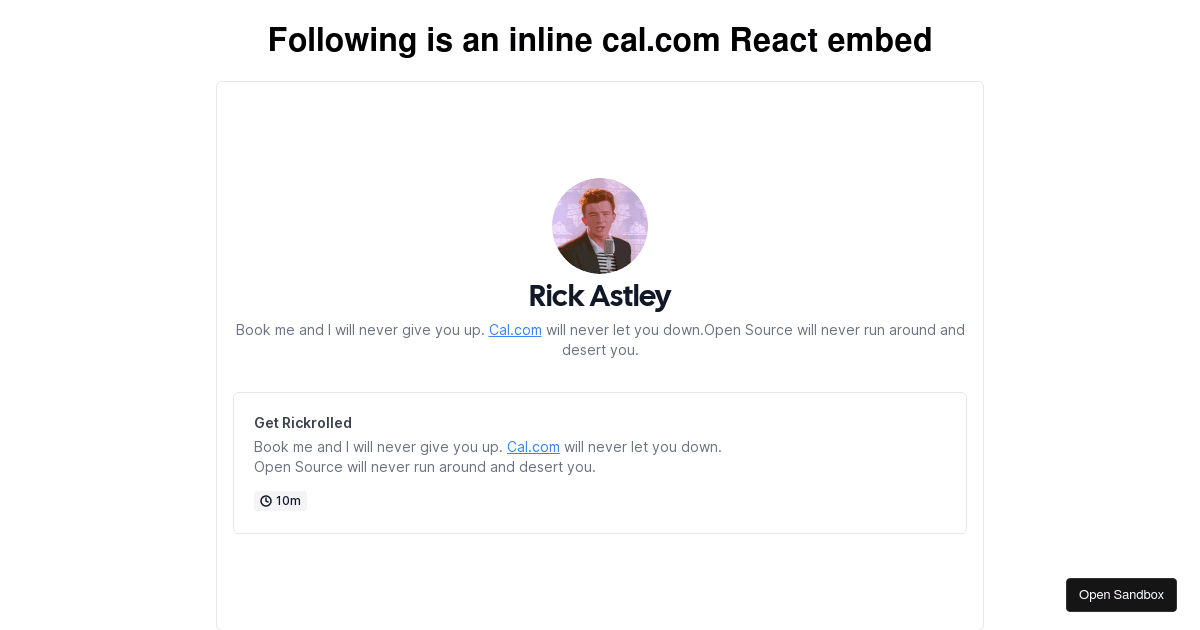Select the Get Rickrolled event title
This screenshot has width=1200, height=630.
click(302, 422)
